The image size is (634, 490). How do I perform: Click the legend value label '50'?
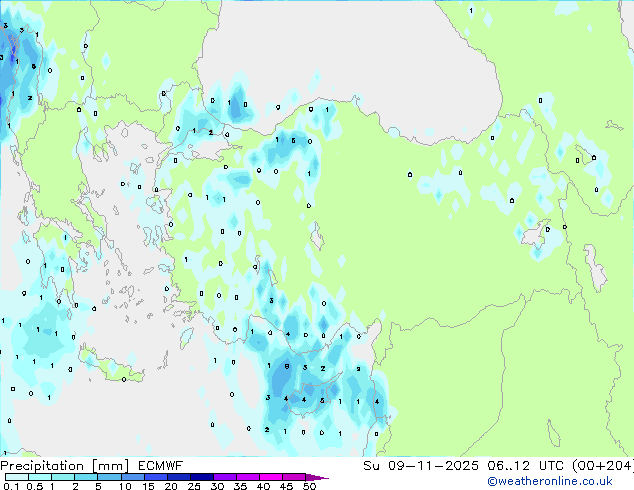pyautogui.click(x=309, y=486)
